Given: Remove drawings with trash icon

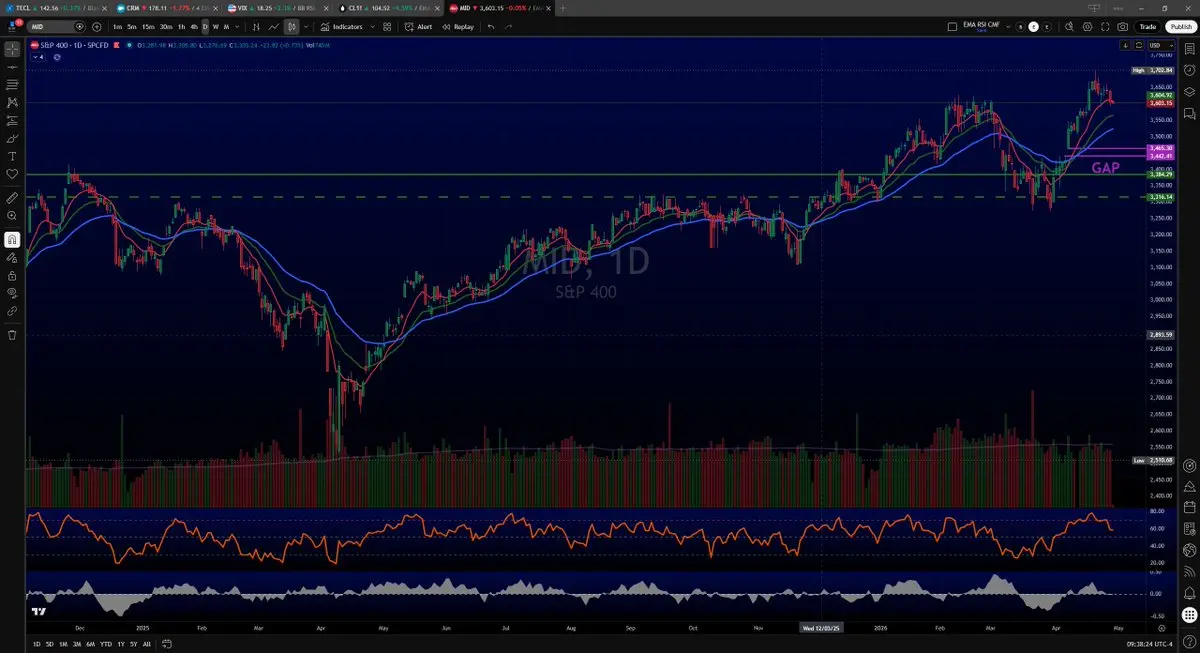Looking at the screenshot, I should (x=12, y=334).
